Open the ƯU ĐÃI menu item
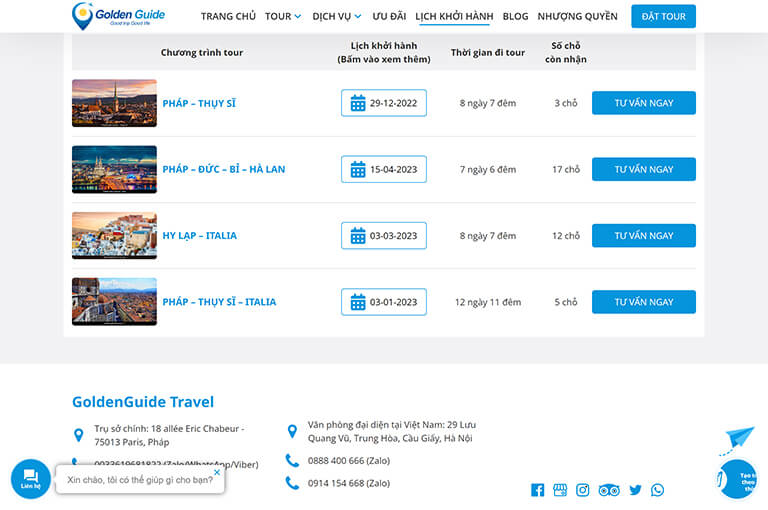 point(389,16)
